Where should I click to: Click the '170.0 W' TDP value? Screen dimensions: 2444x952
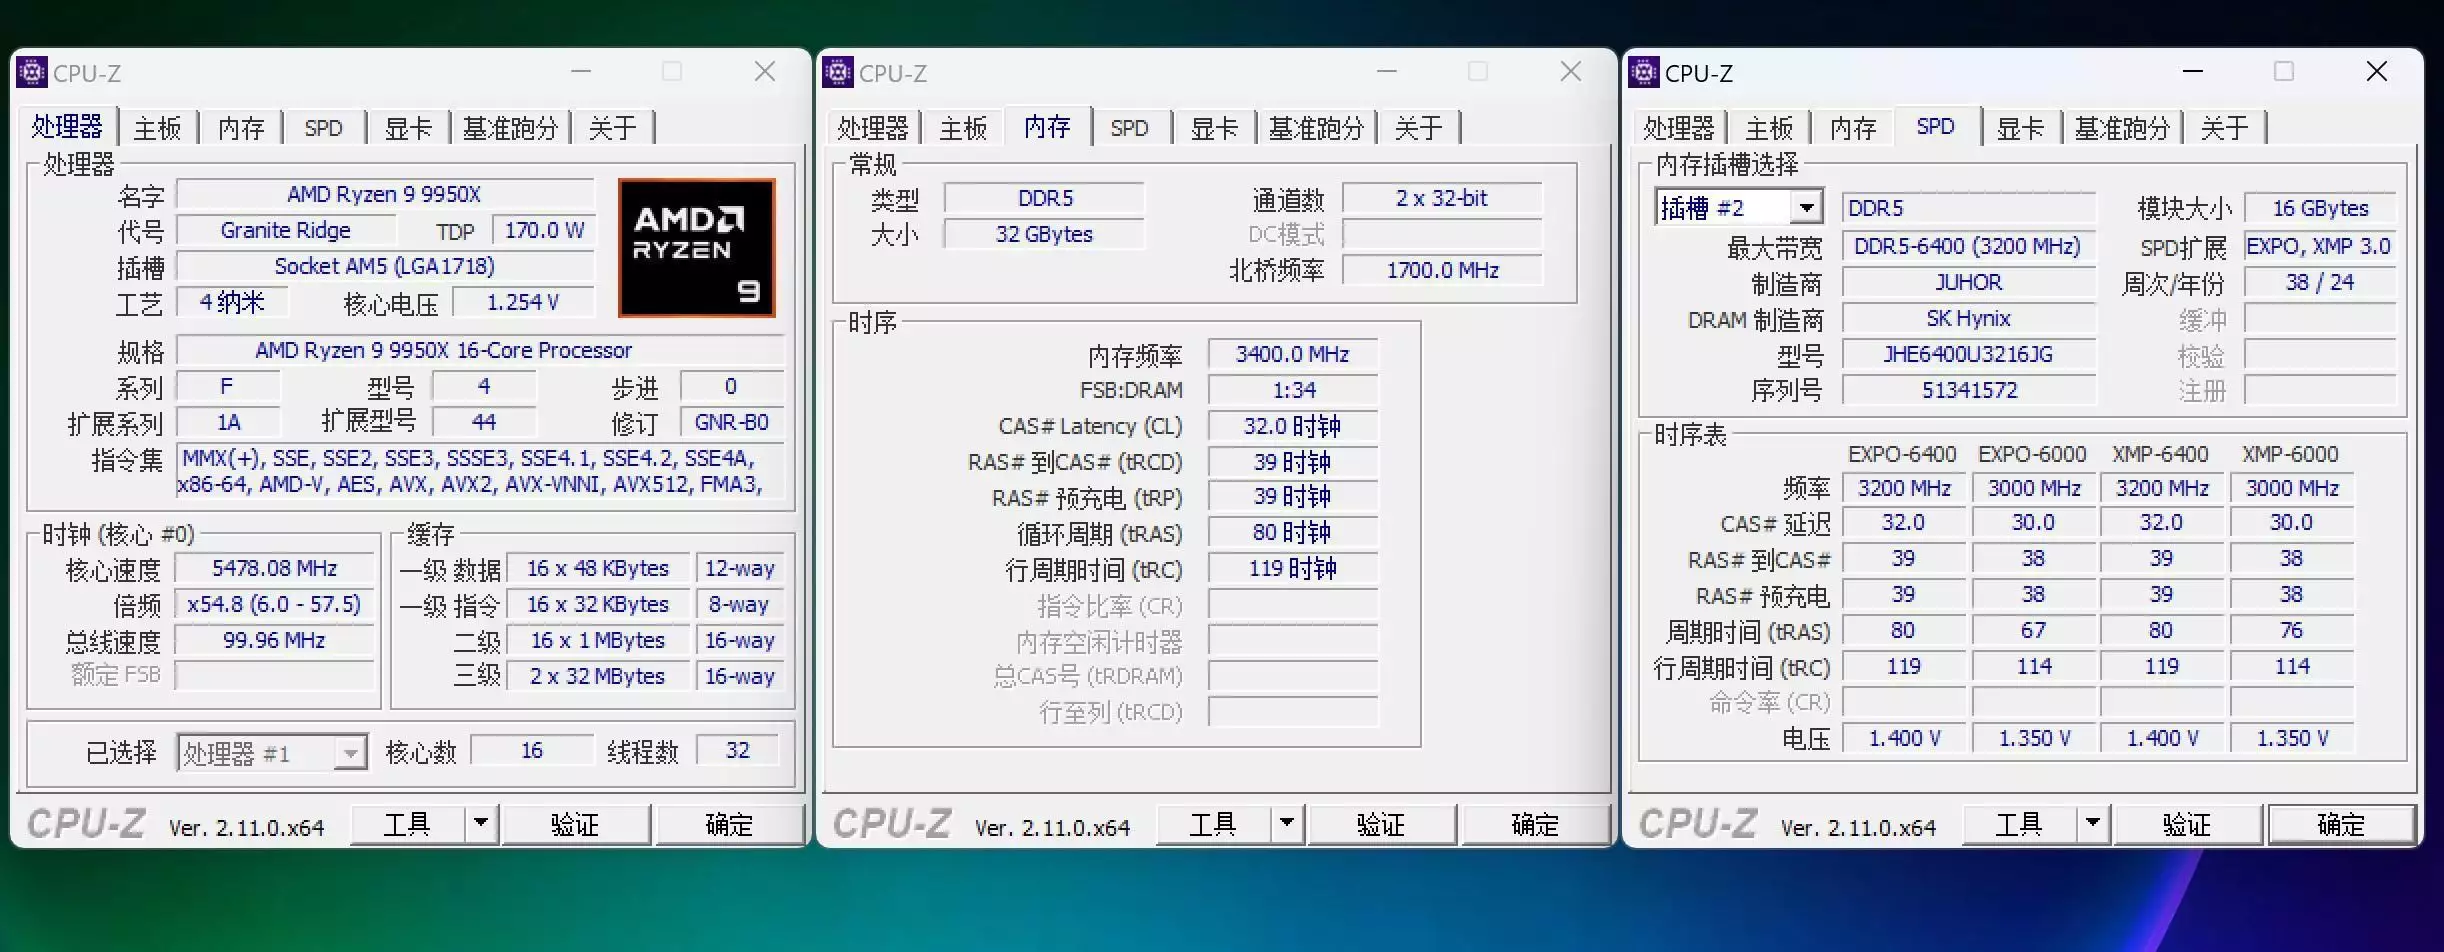coord(544,230)
